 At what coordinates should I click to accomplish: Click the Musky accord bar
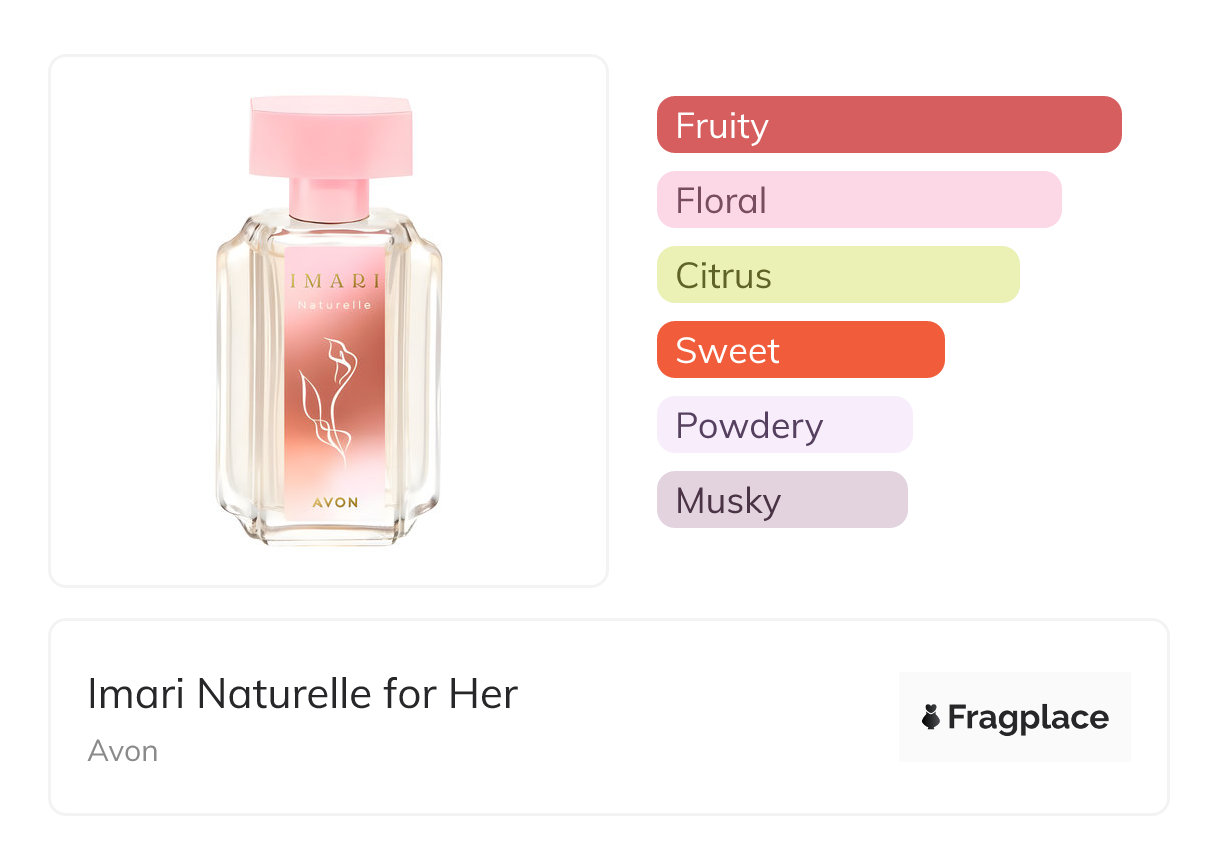pyautogui.click(x=781, y=500)
